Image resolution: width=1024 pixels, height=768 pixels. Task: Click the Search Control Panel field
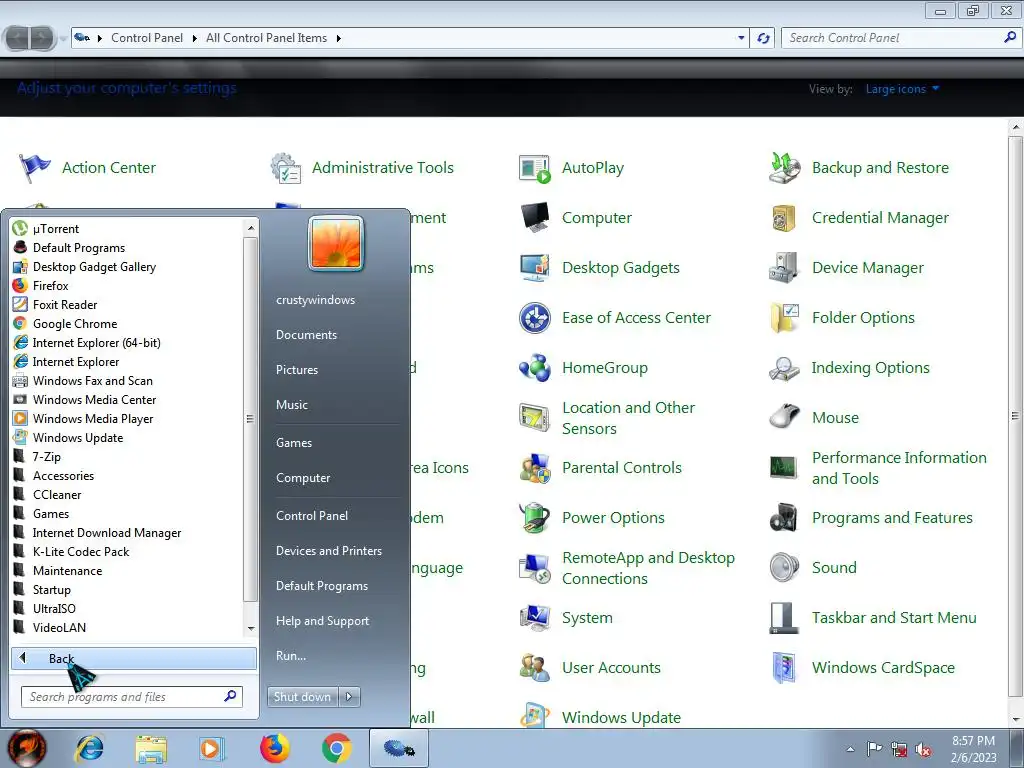[x=899, y=38]
